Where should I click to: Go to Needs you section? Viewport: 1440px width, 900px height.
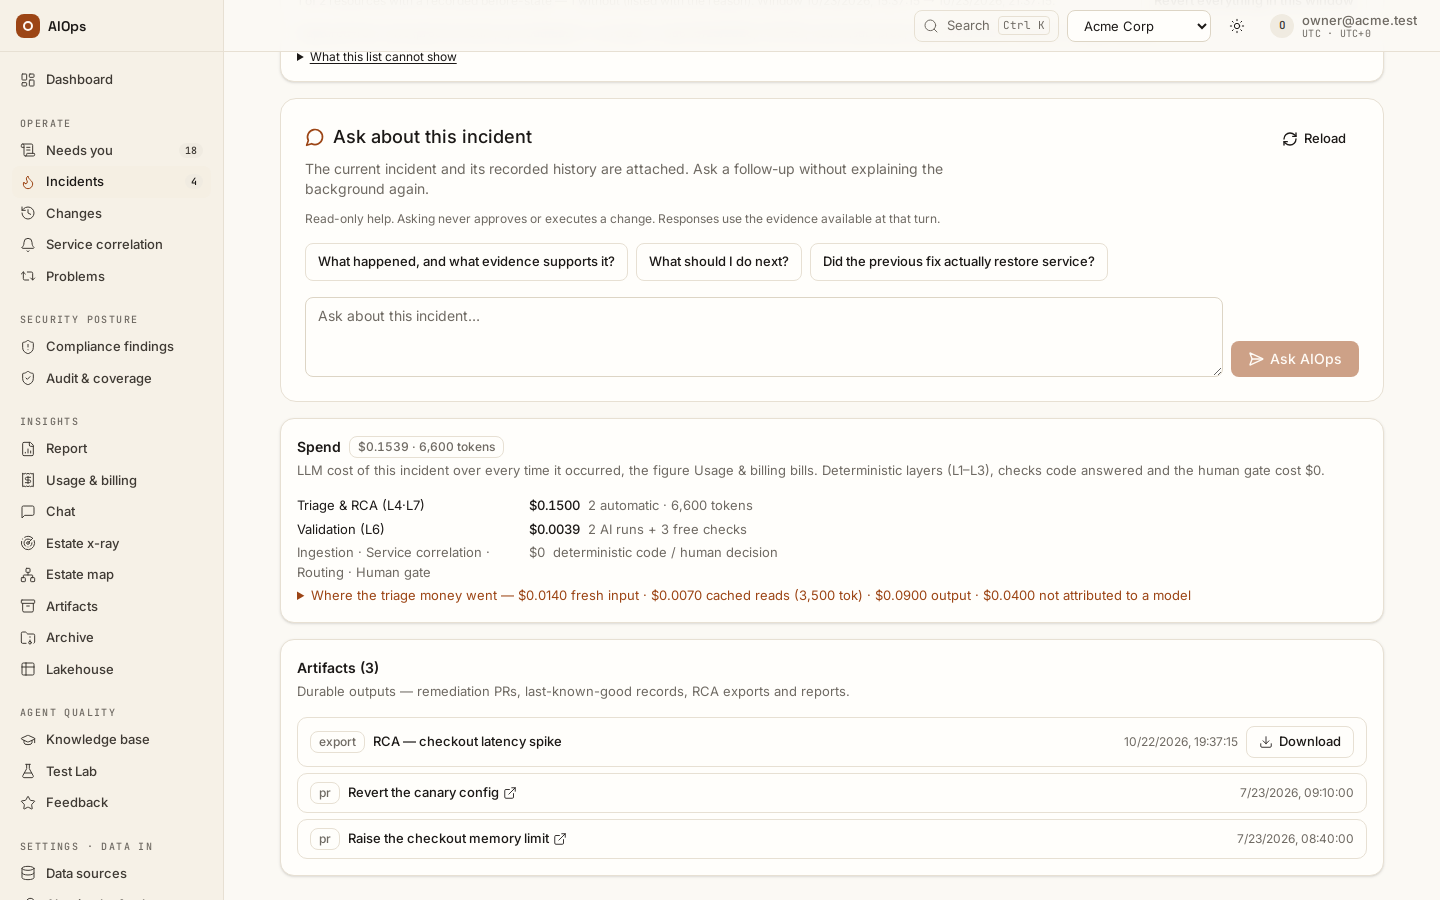[112, 151]
